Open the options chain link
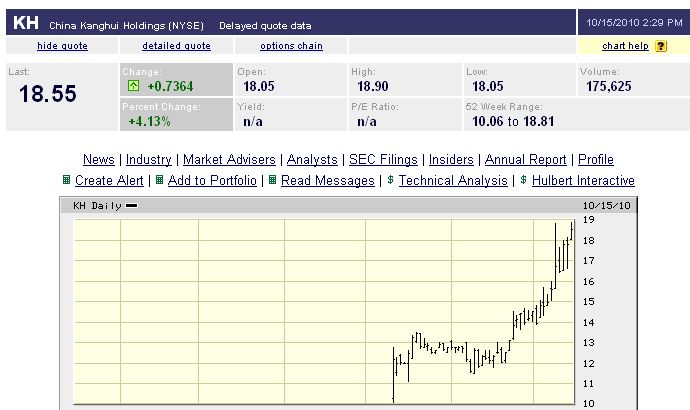Viewport: 690px width, 410px height. [291, 46]
